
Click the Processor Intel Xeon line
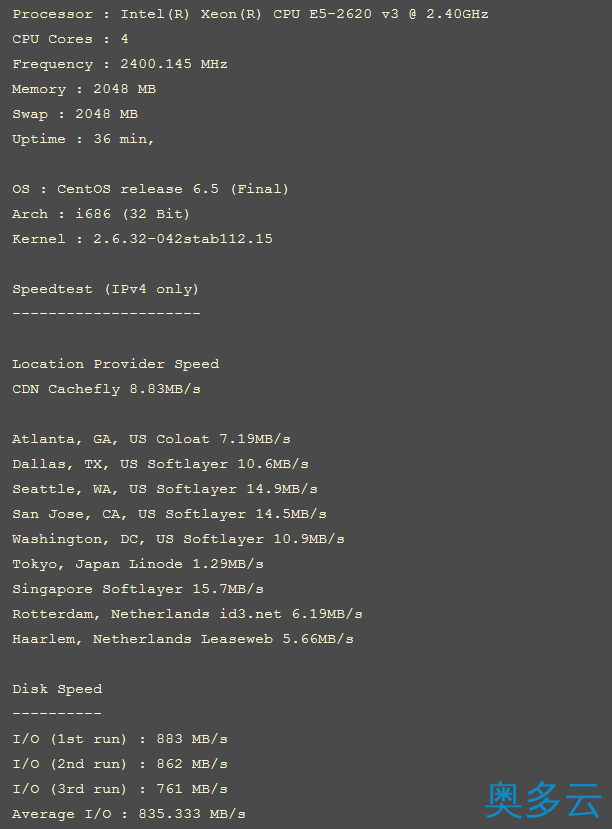click(251, 14)
